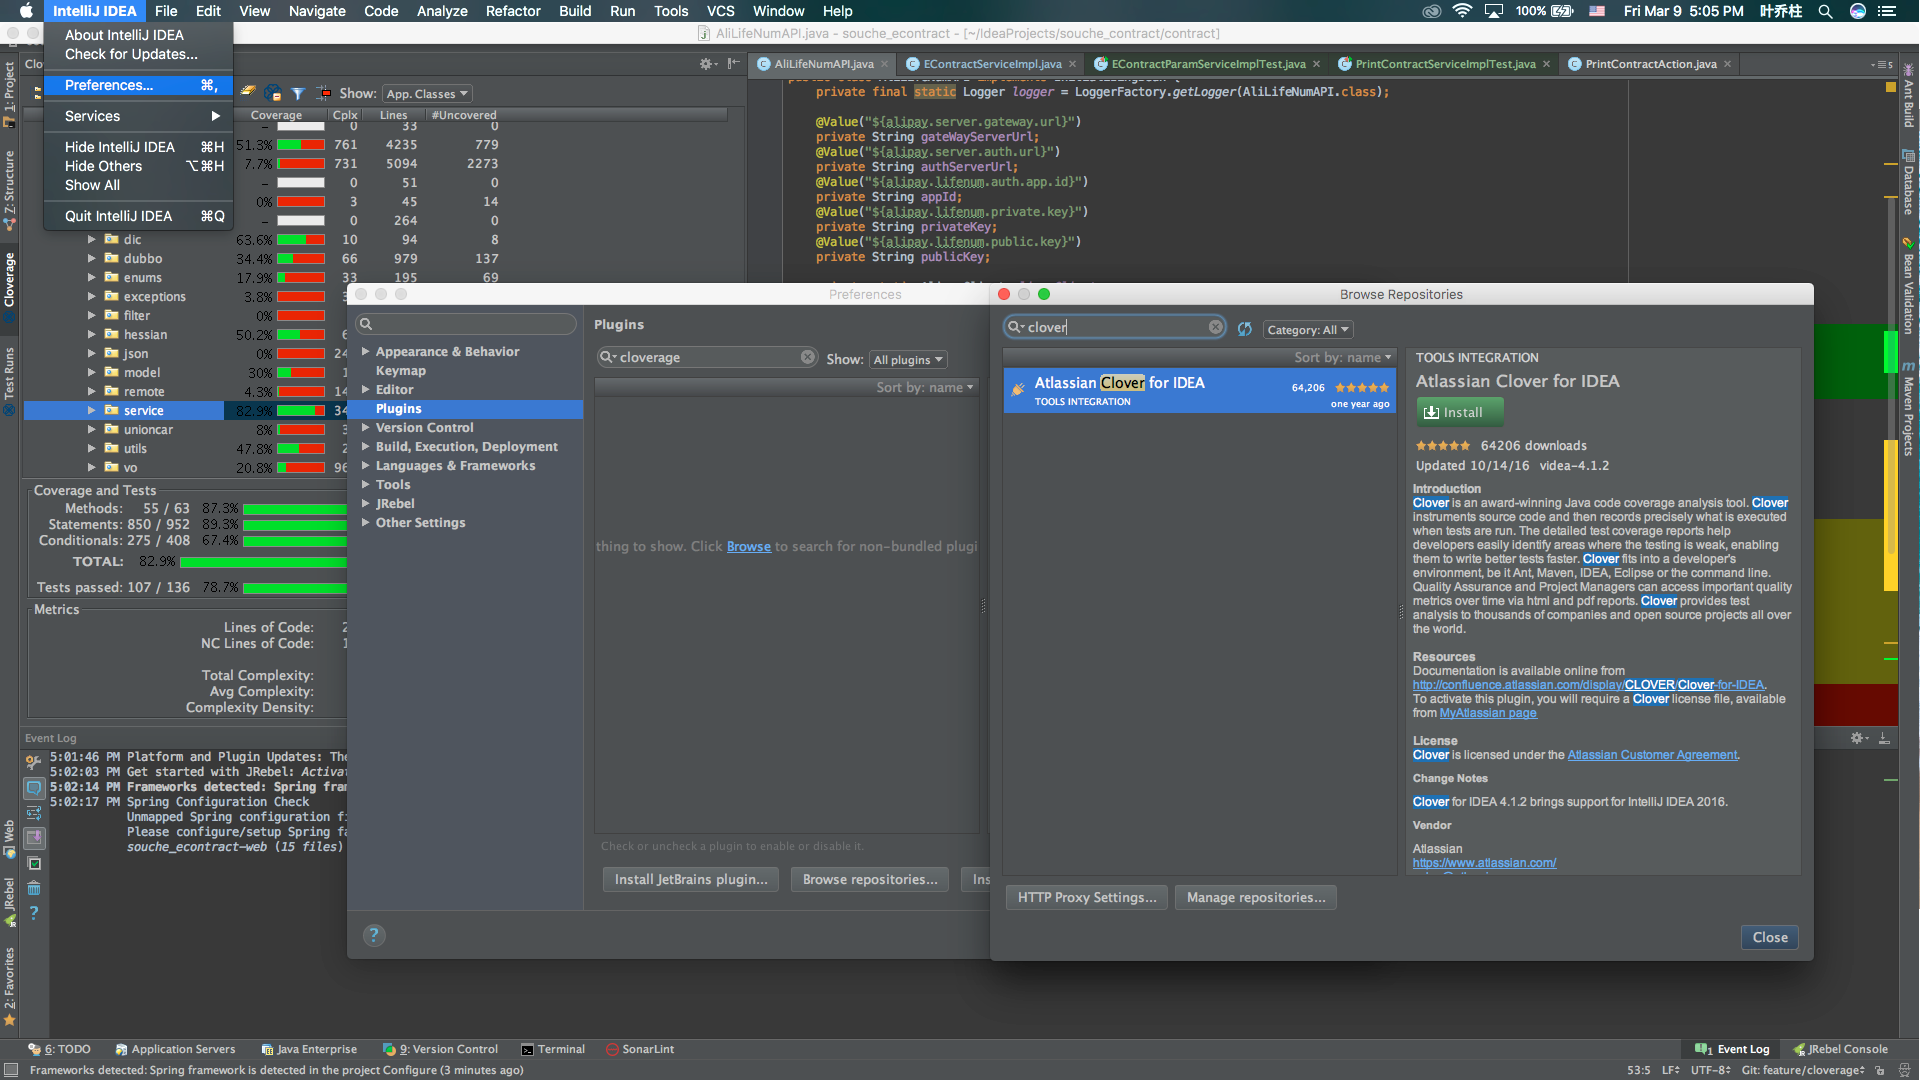The width and height of the screenshot is (1920, 1080).
Task: Open the SonarLint tool window
Action: click(x=639, y=1049)
